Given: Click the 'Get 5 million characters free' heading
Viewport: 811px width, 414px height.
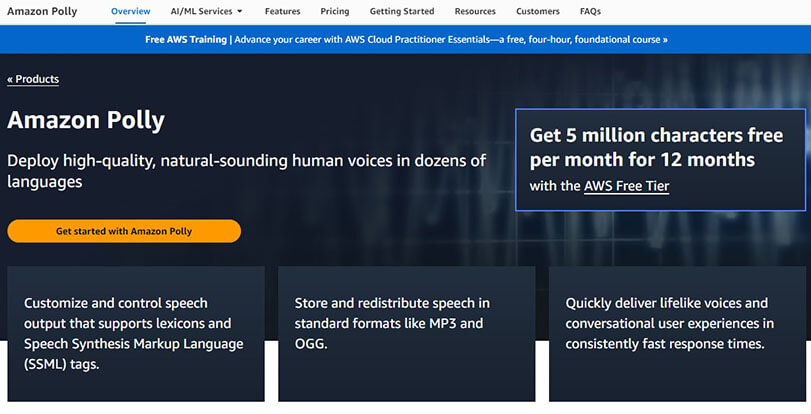Looking at the screenshot, I should point(656,147).
